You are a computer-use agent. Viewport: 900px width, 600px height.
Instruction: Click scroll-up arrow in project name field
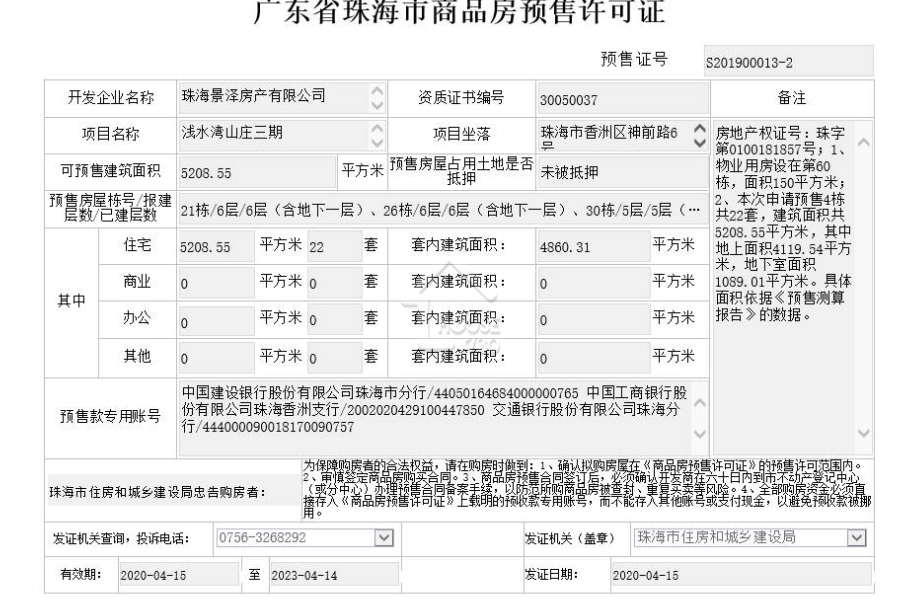pyautogui.click(x=377, y=127)
